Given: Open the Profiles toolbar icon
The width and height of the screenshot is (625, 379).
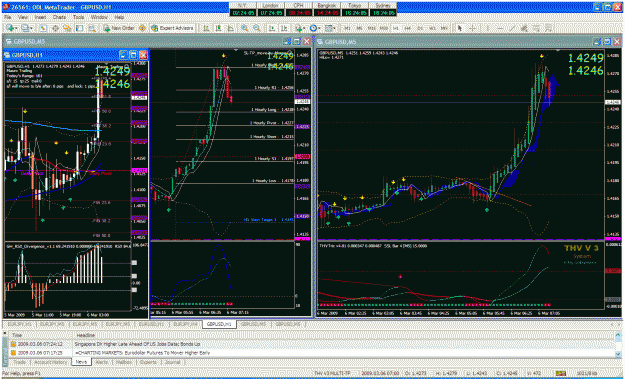Looking at the screenshot, I should coord(26,28).
